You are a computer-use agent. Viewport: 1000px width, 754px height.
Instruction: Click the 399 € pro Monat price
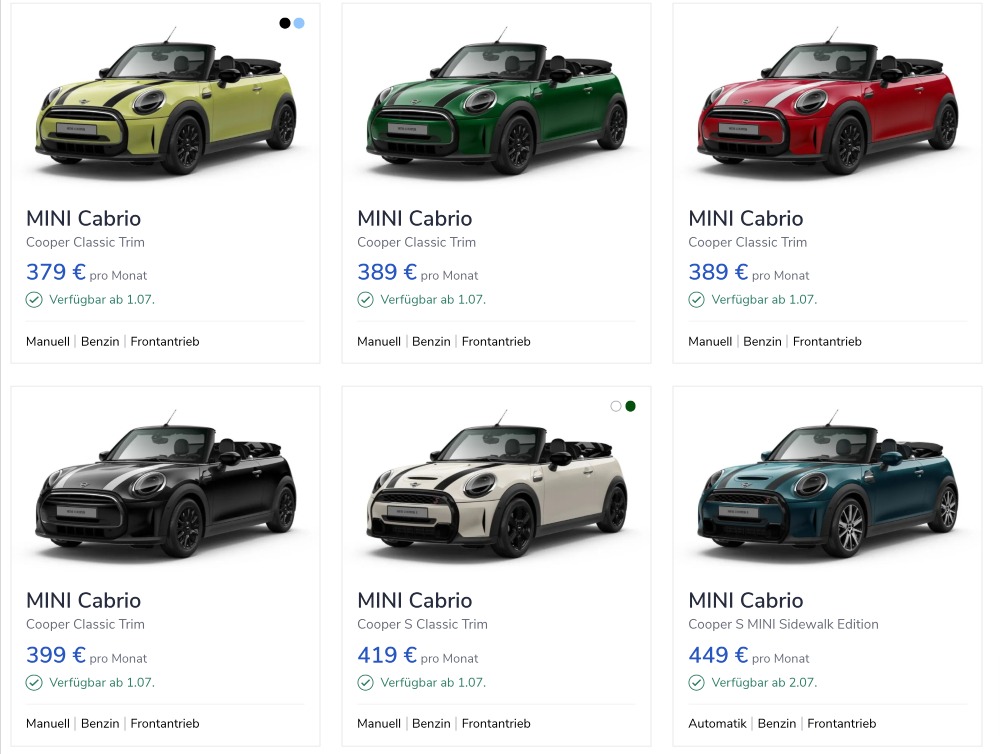(x=86, y=655)
